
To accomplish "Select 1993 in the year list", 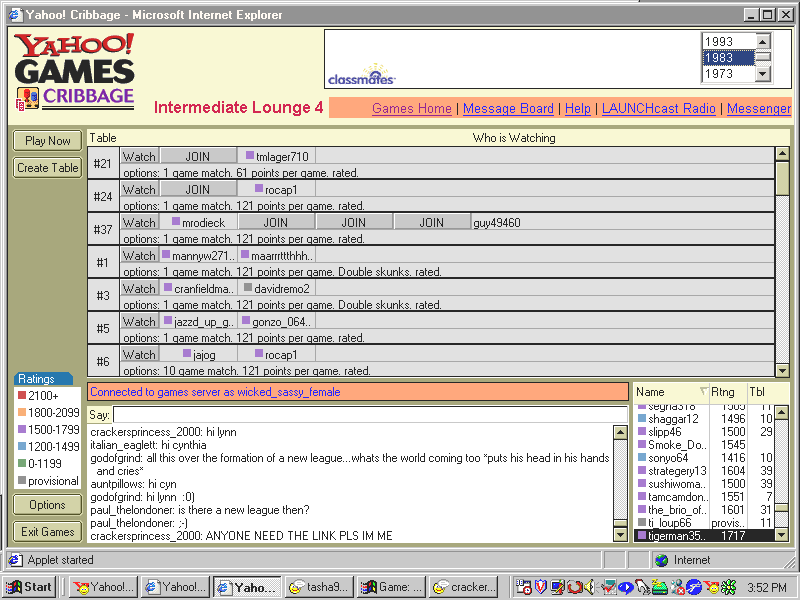I will [728, 41].
